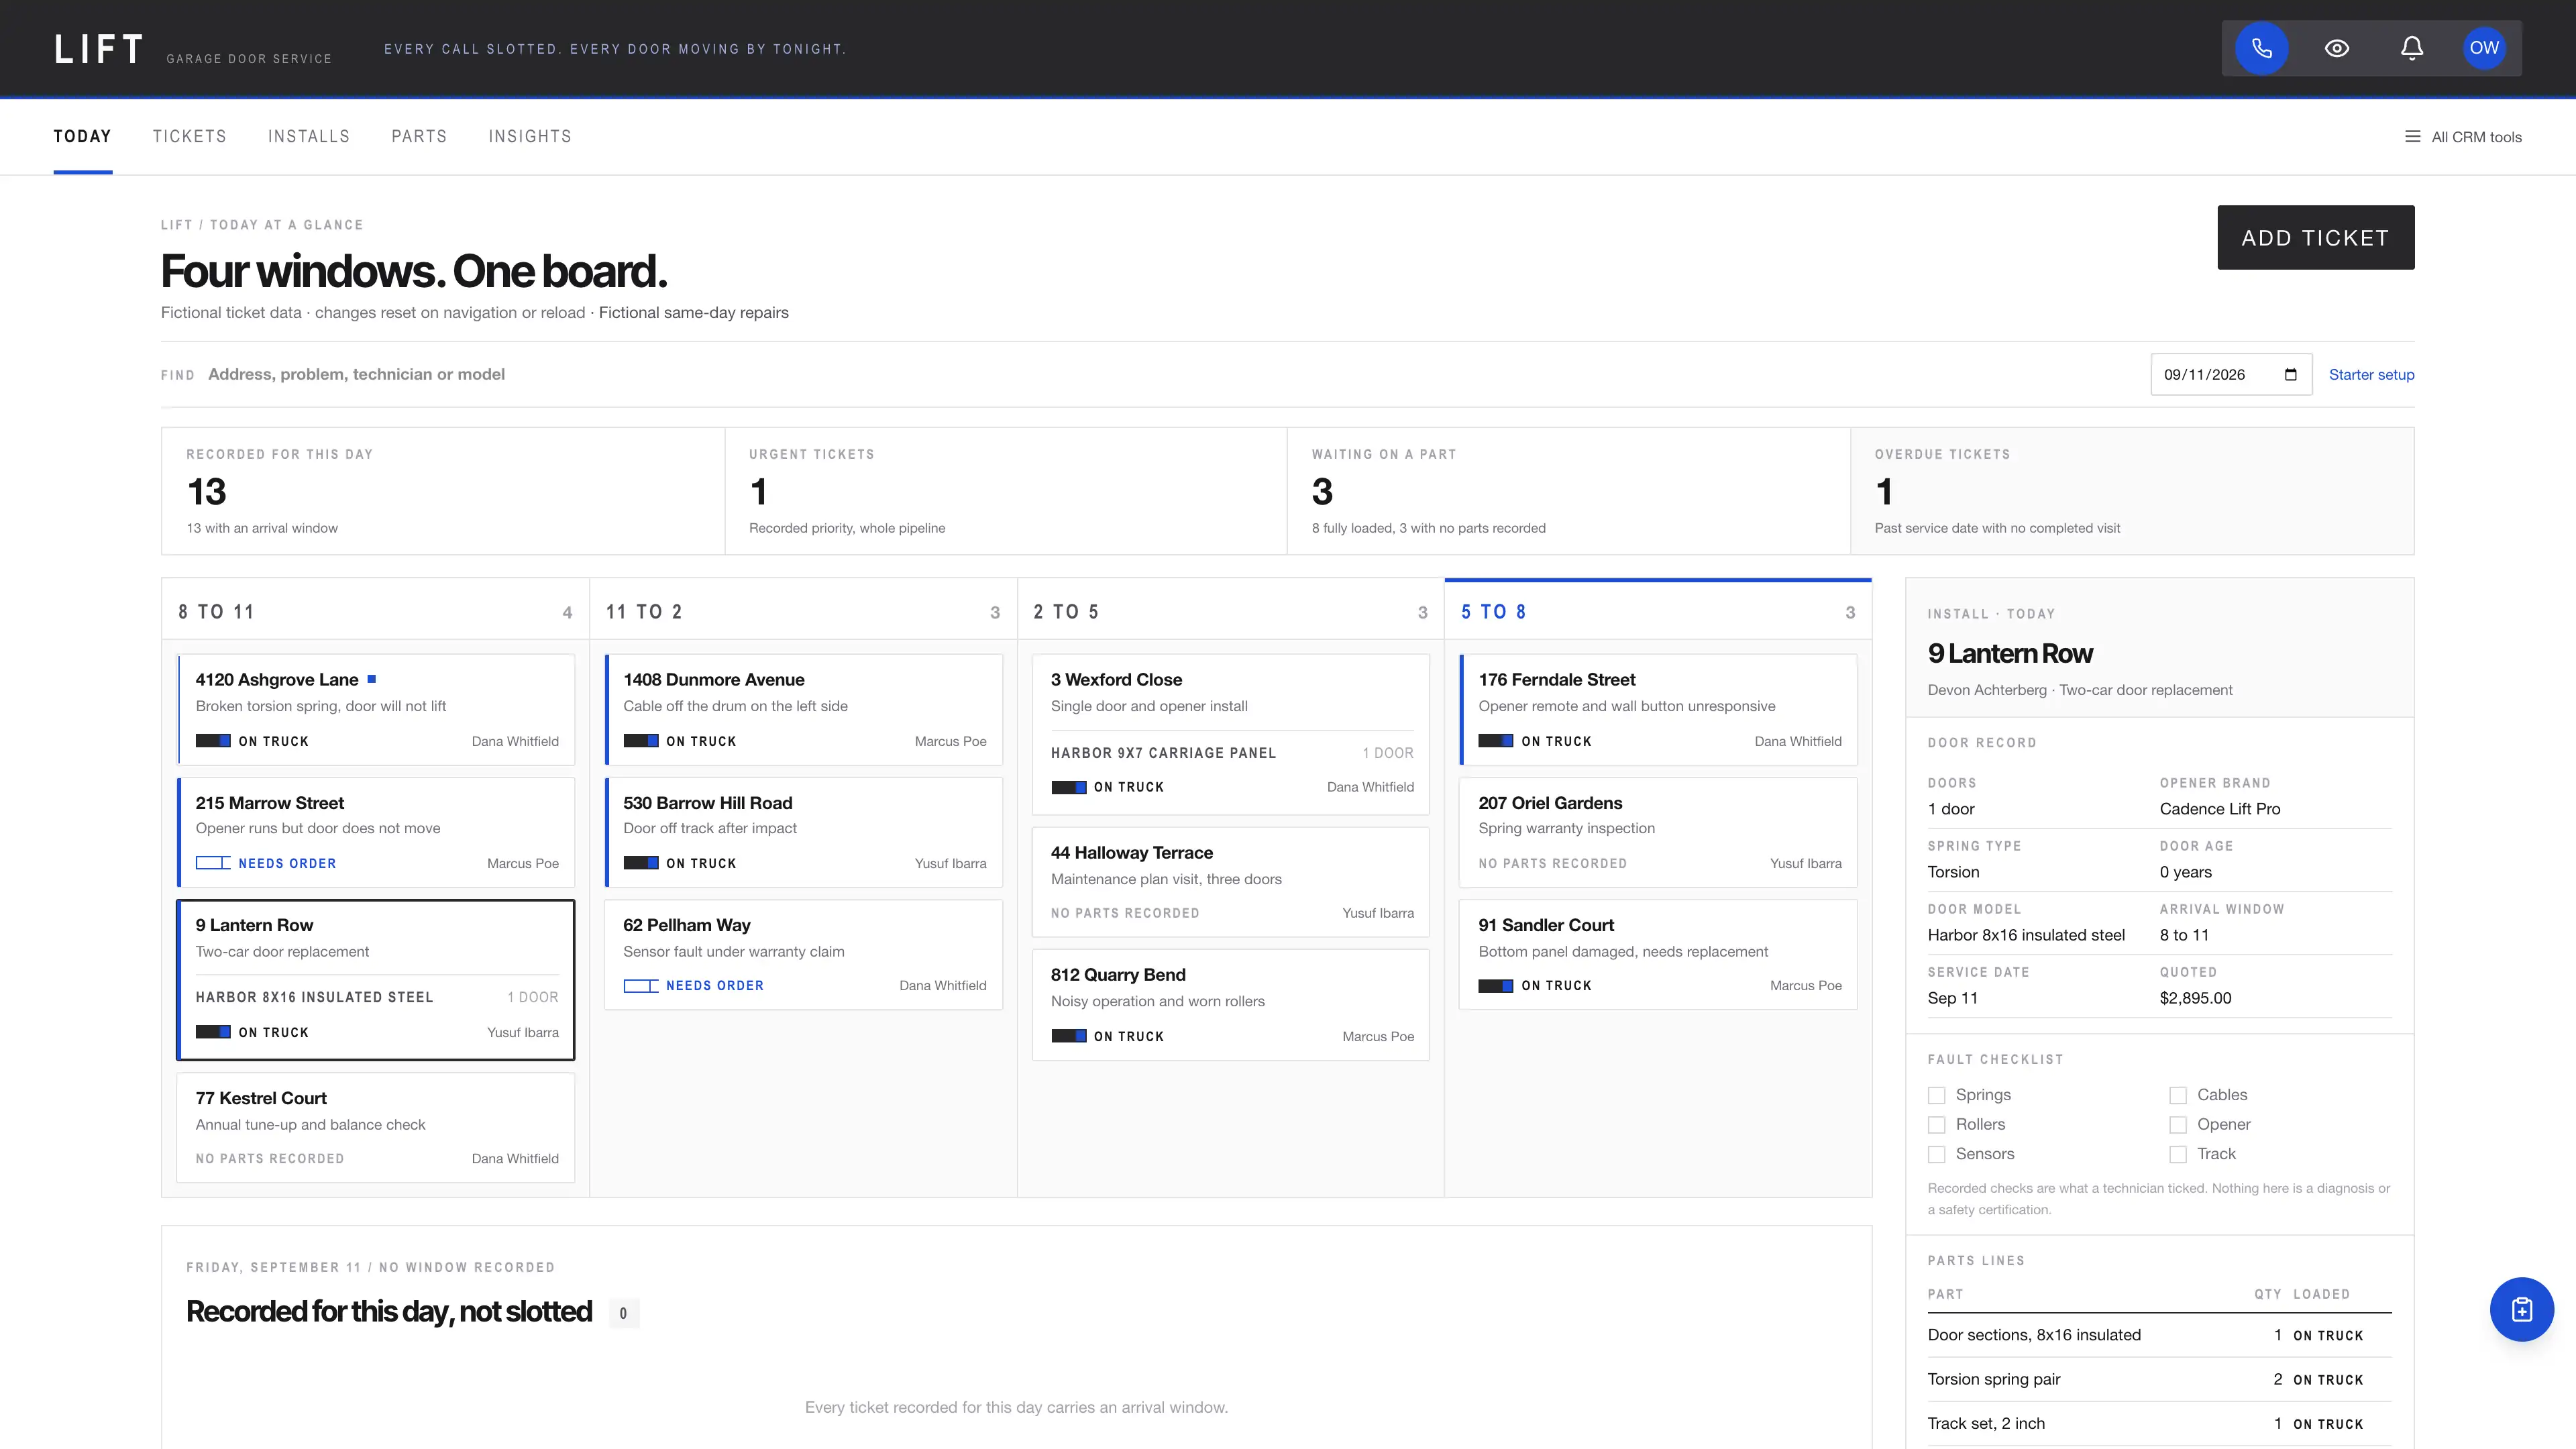Click the Add Ticket button
2576x1449 pixels.
coord(2315,237)
